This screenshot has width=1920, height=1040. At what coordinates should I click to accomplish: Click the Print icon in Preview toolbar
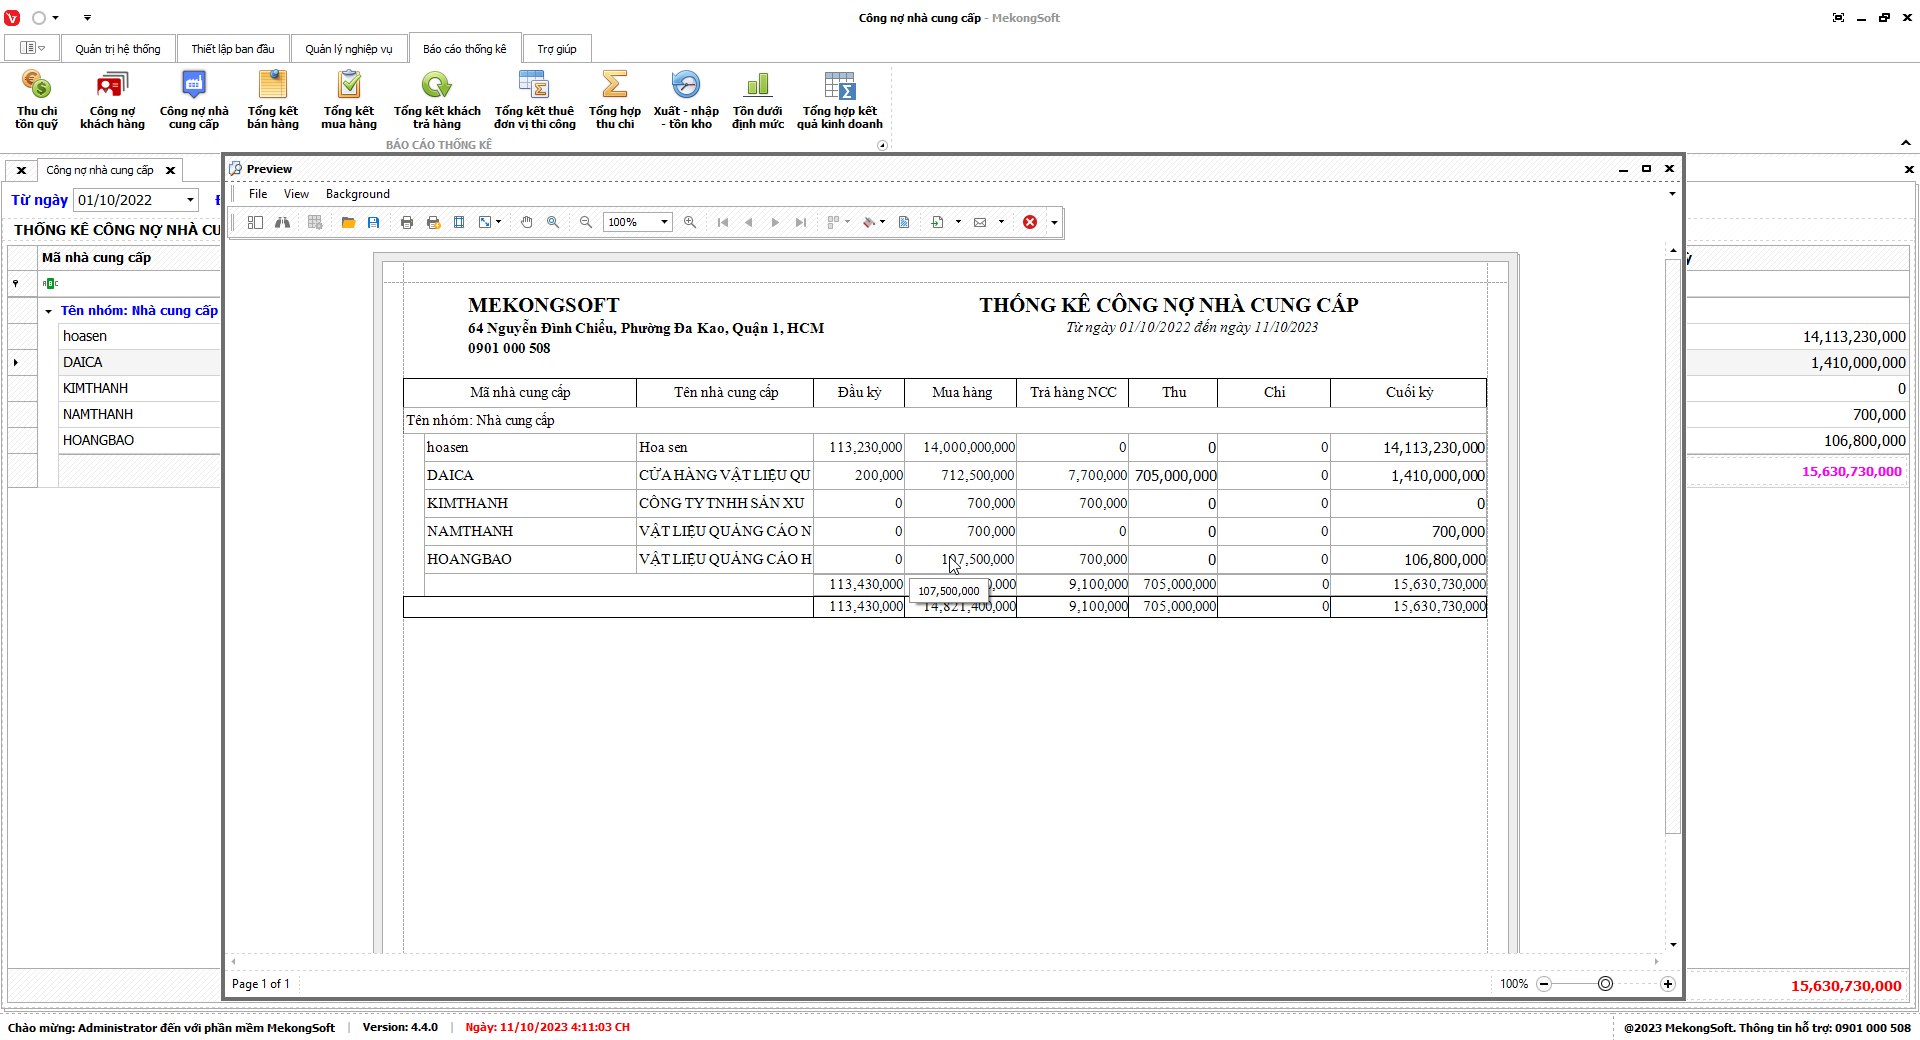(x=407, y=222)
